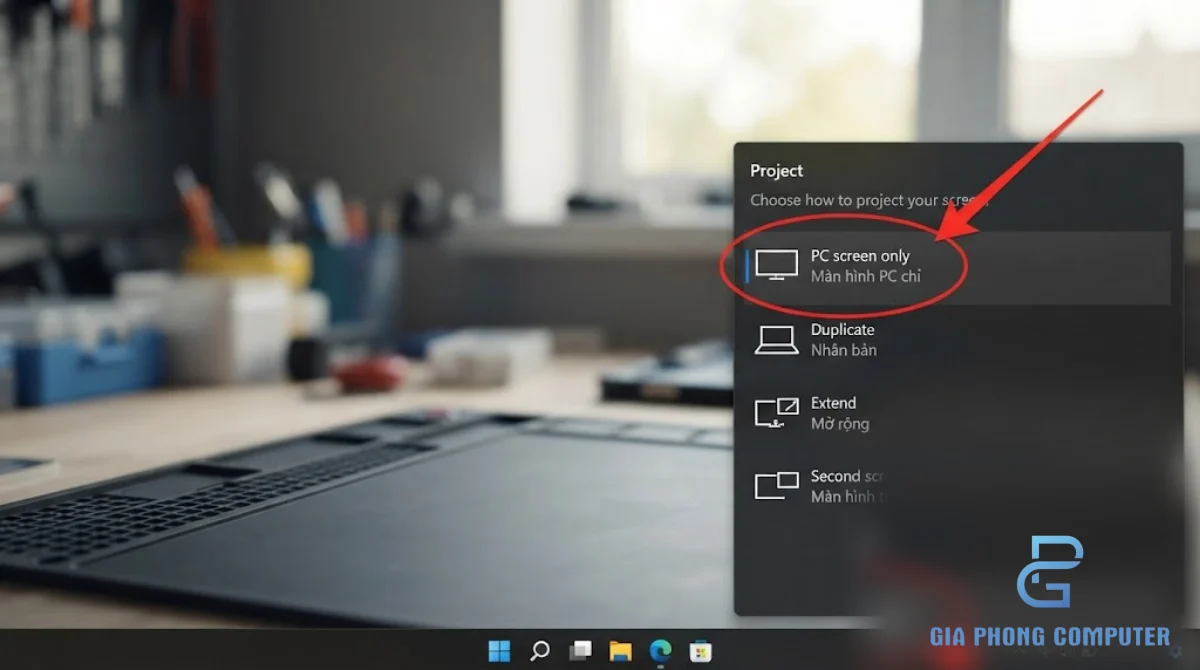Switch projection to Extend
Image resolution: width=1200 pixels, height=670 pixels.
click(957, 413)
